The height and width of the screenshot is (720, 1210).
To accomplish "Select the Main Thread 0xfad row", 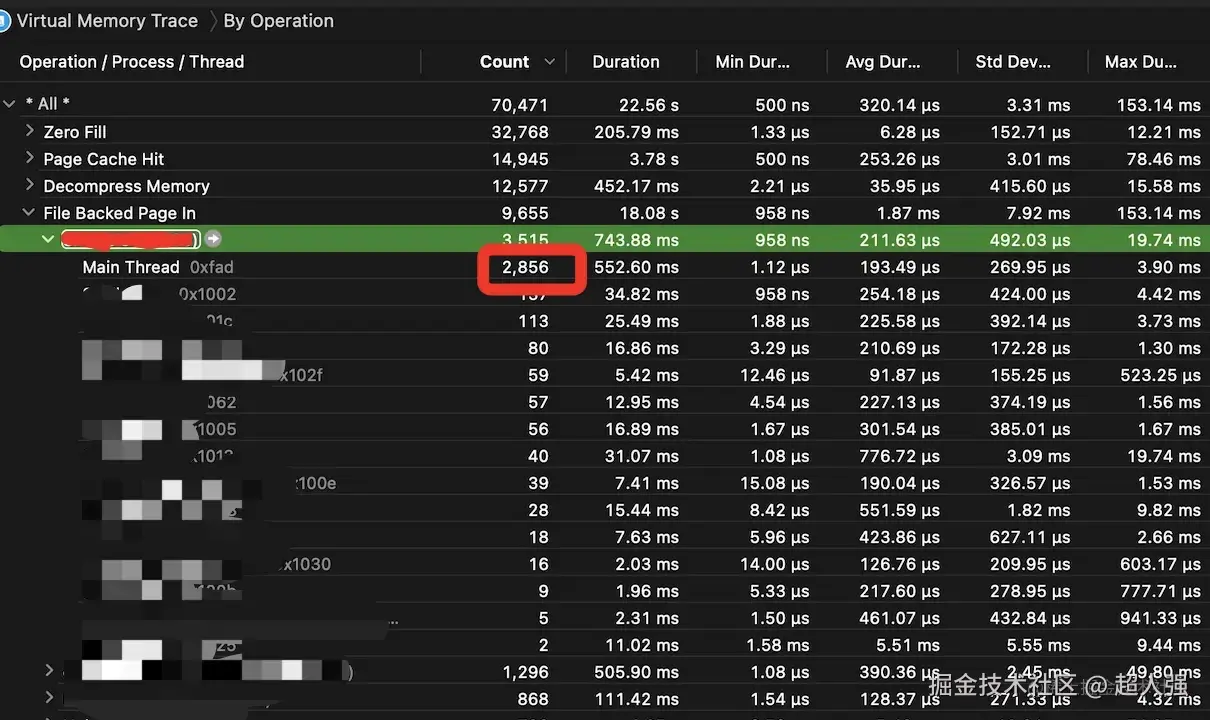I will click(x=604, y=267).
